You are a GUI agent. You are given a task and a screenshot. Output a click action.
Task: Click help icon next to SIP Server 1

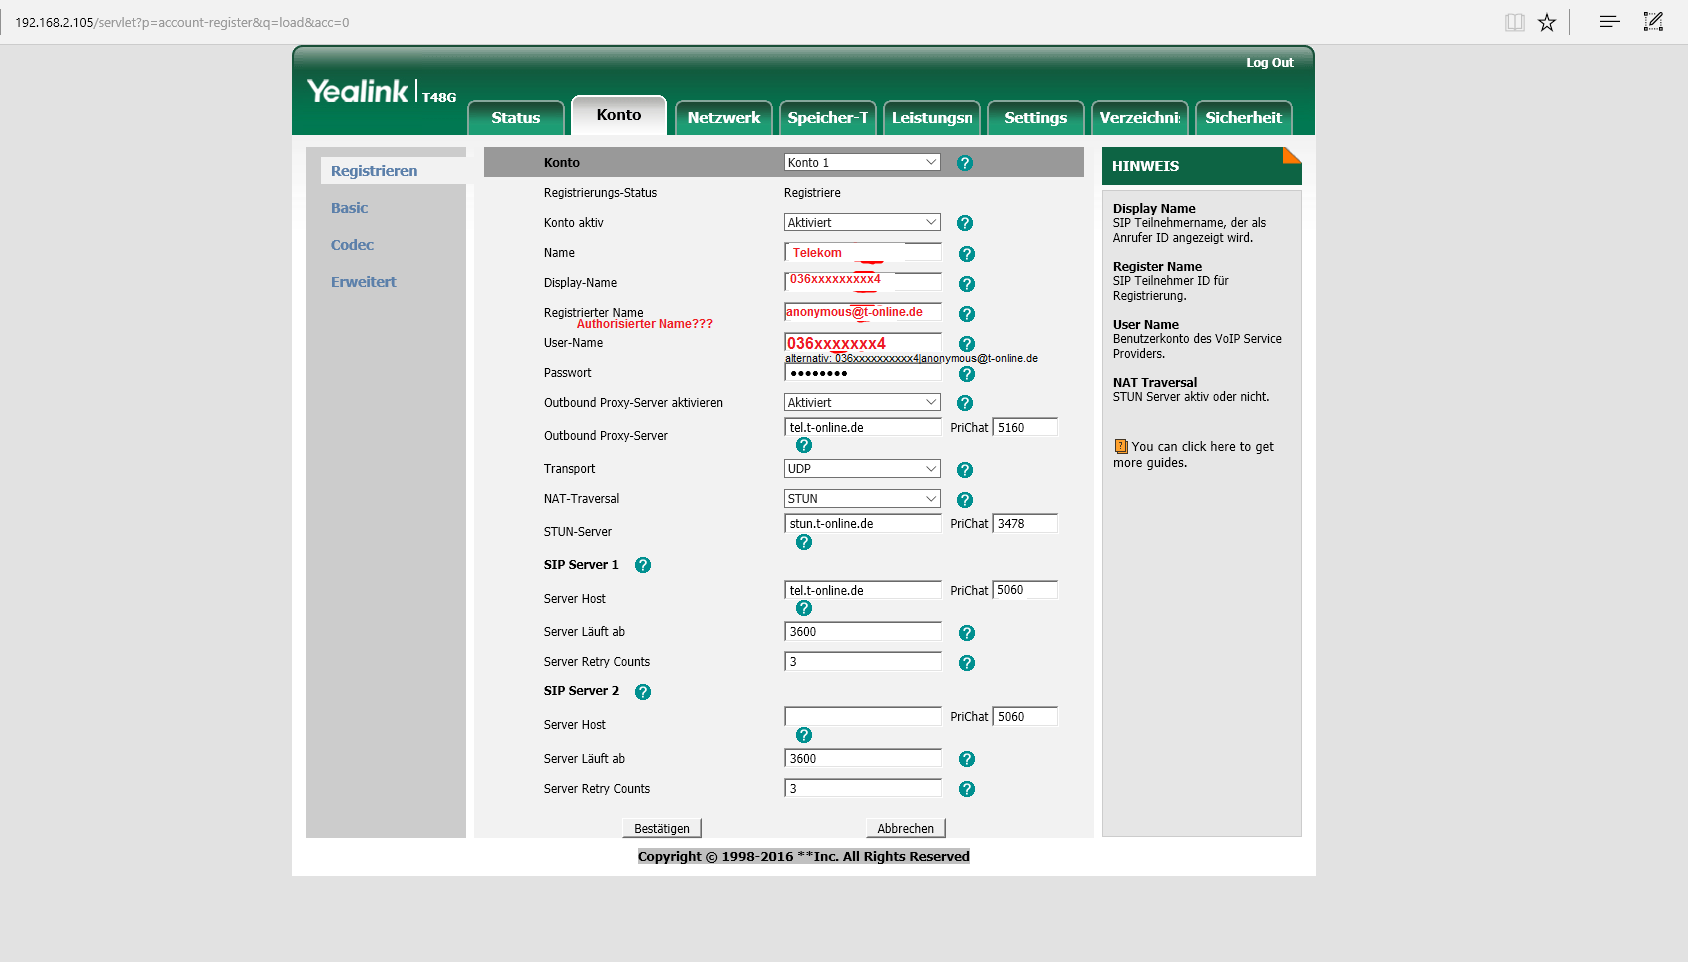point(643,565)
